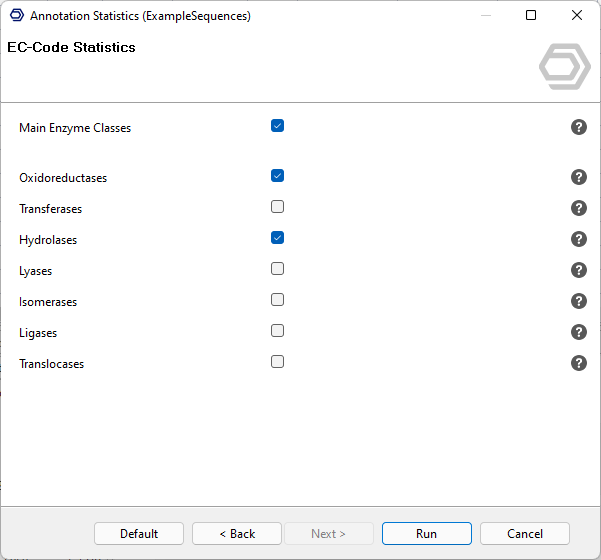Disable the Oxidoreductases checkbox
601x560 pixels.
278,176
